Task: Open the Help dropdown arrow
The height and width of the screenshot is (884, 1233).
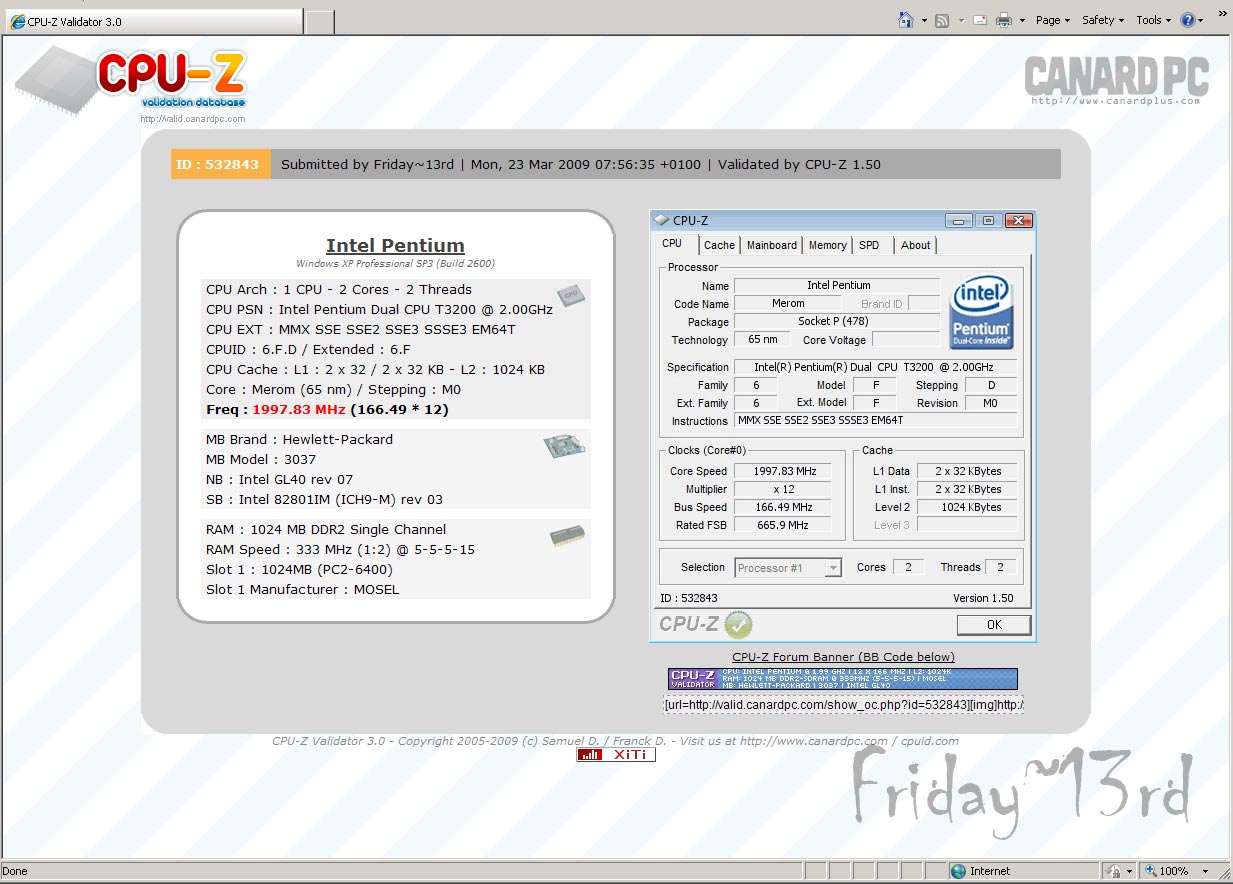Action: coord(1200,21)
